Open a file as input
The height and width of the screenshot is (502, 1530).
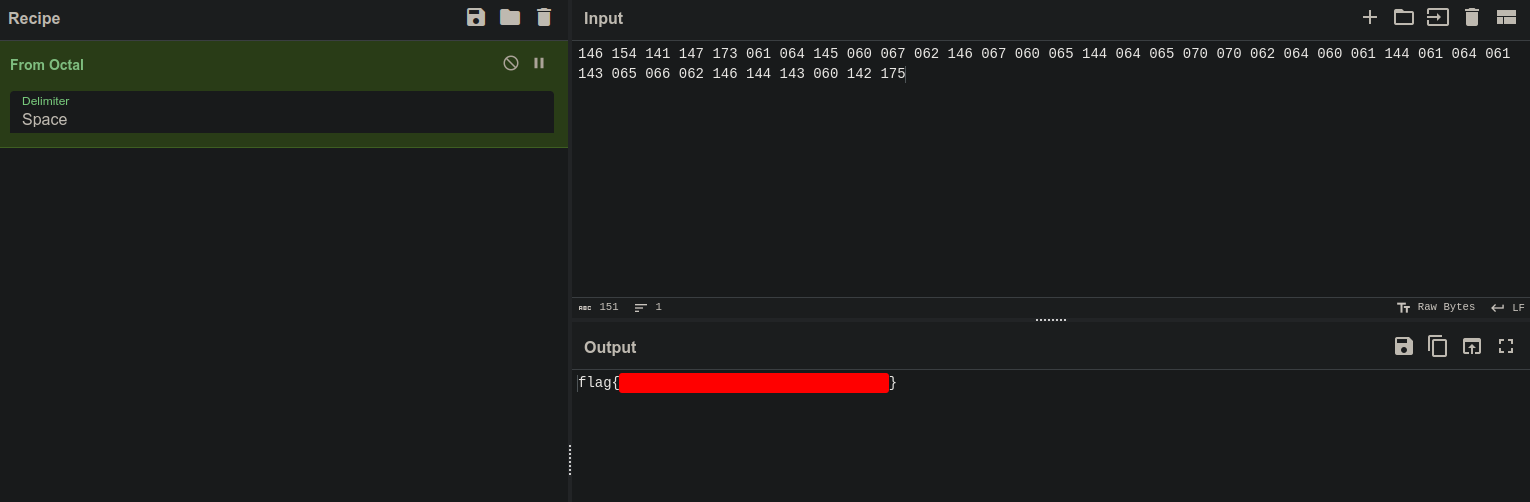[x=1437, y=17]
